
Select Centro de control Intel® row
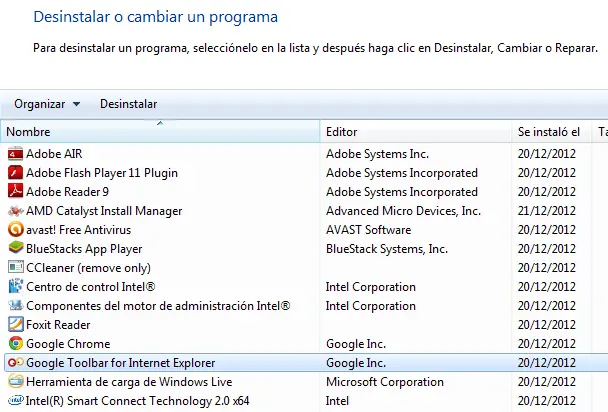[x=88, y=287]
